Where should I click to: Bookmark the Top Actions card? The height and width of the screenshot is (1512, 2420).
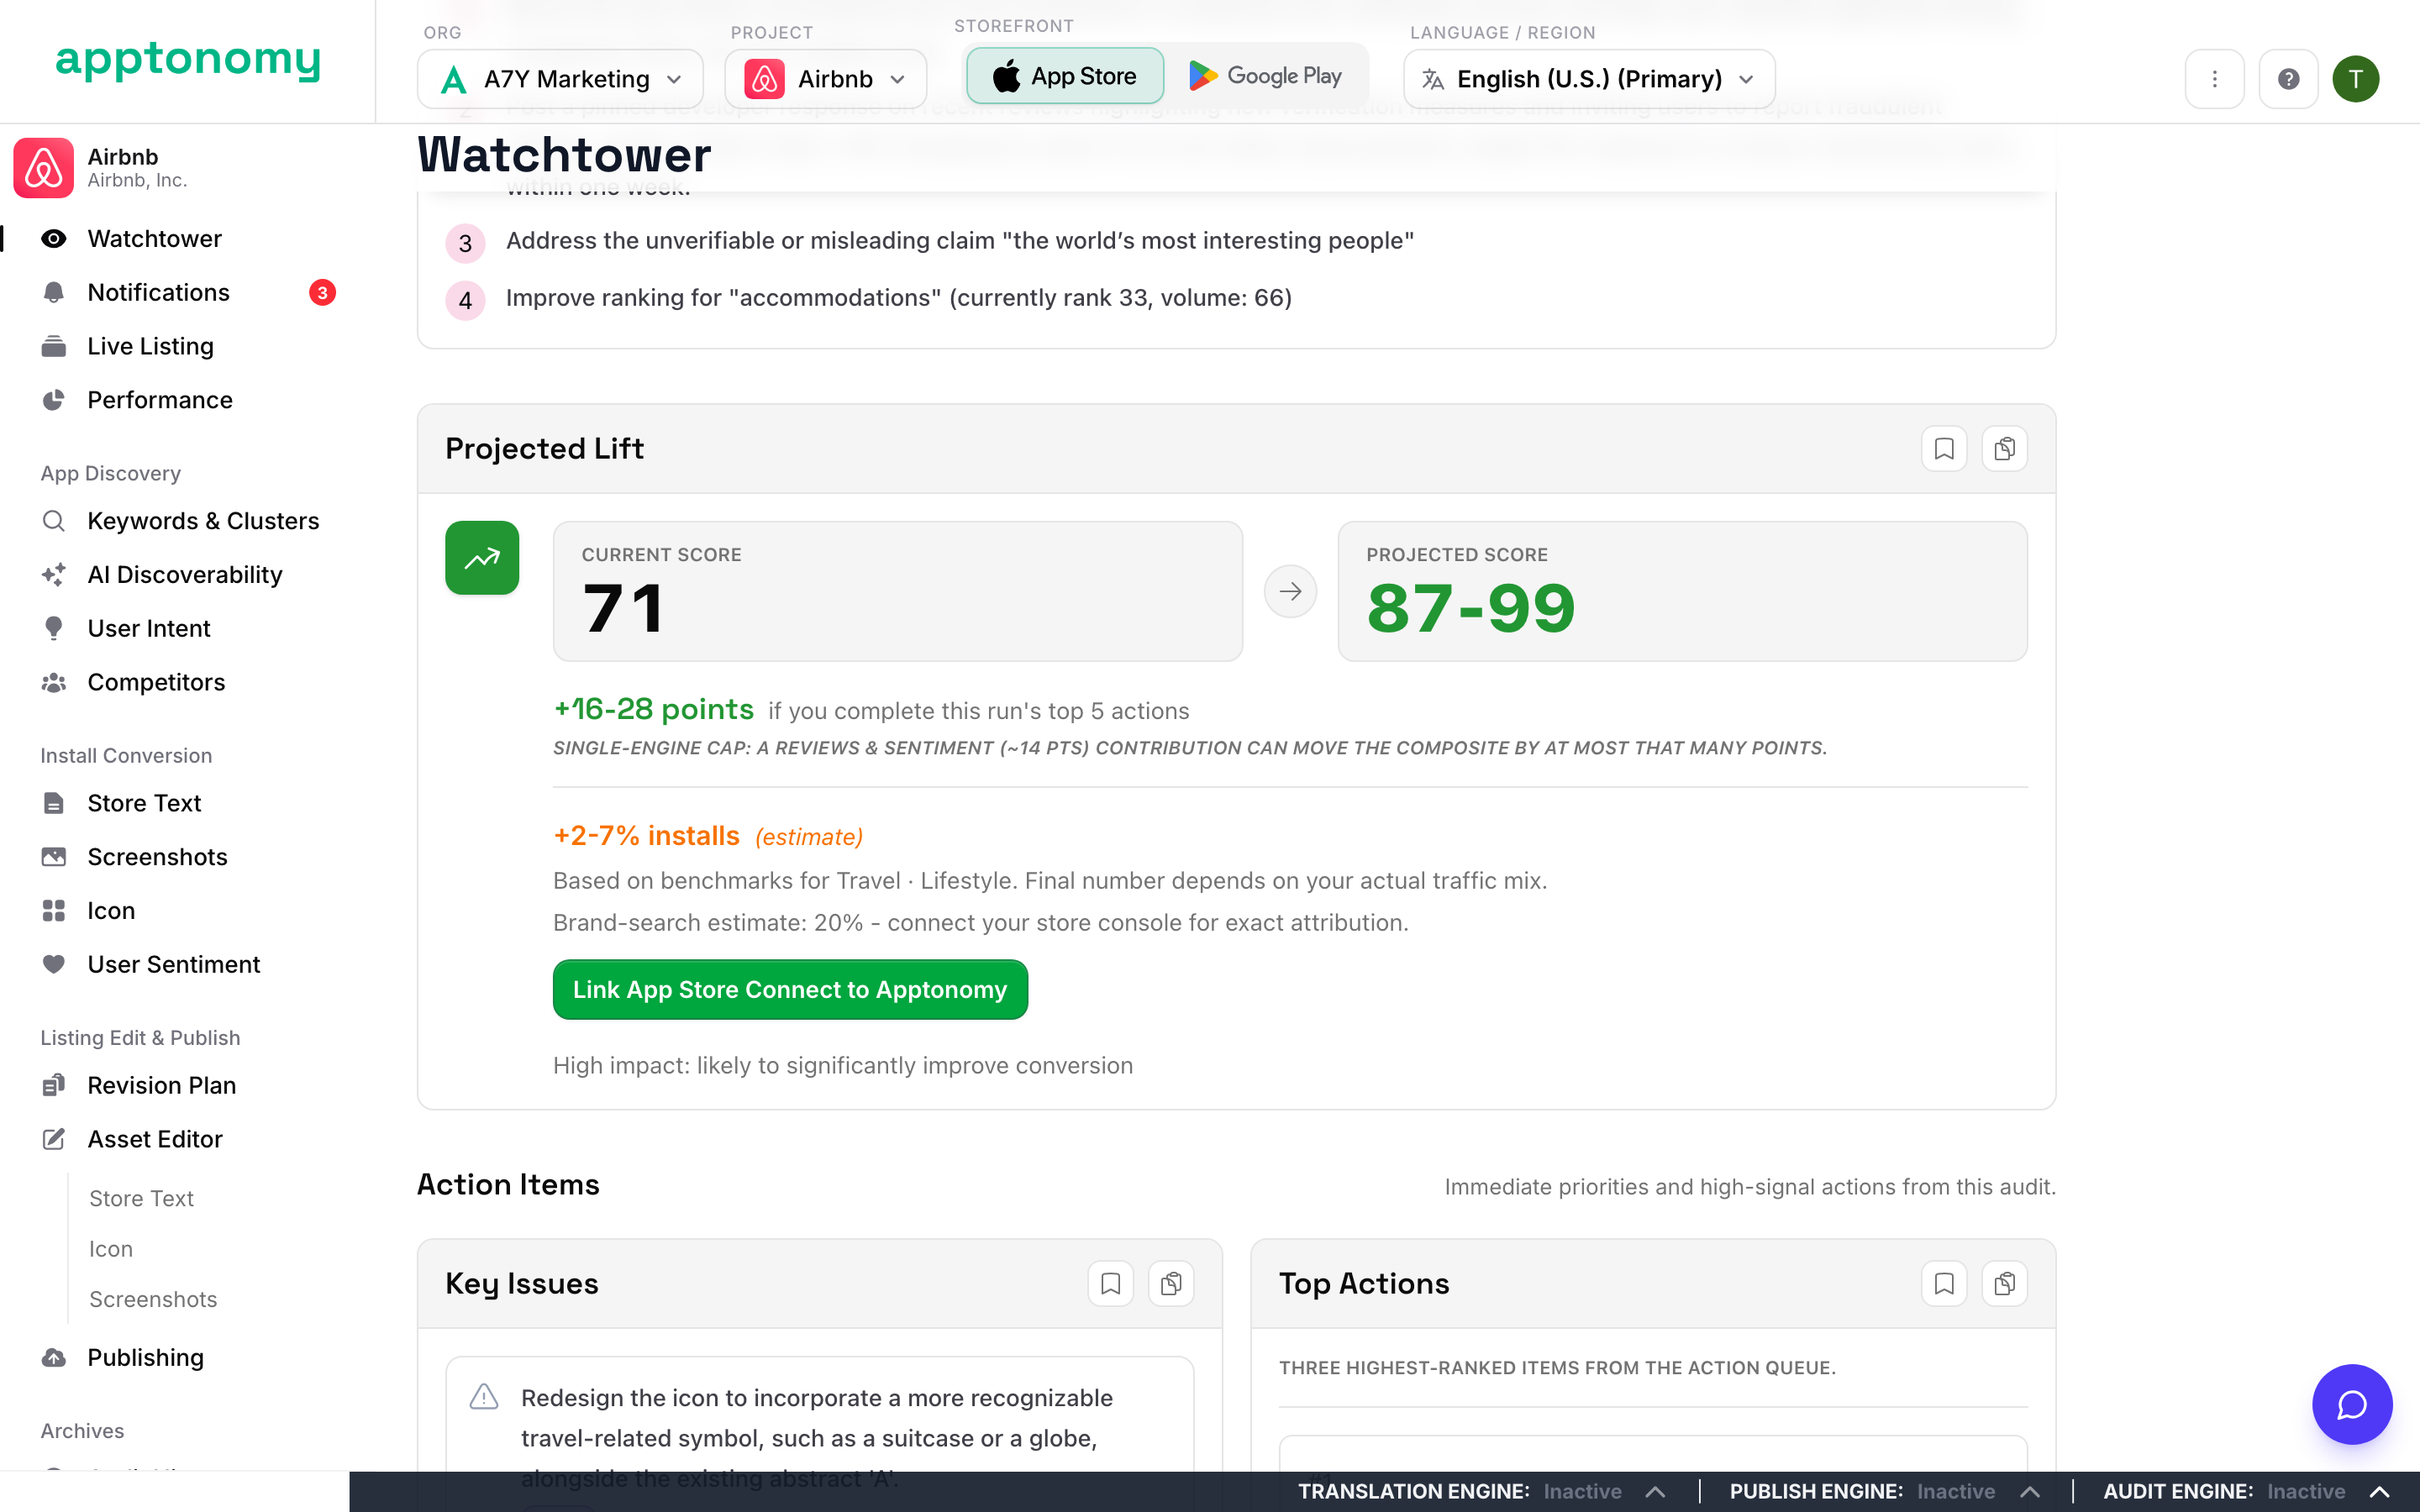1944,1284
